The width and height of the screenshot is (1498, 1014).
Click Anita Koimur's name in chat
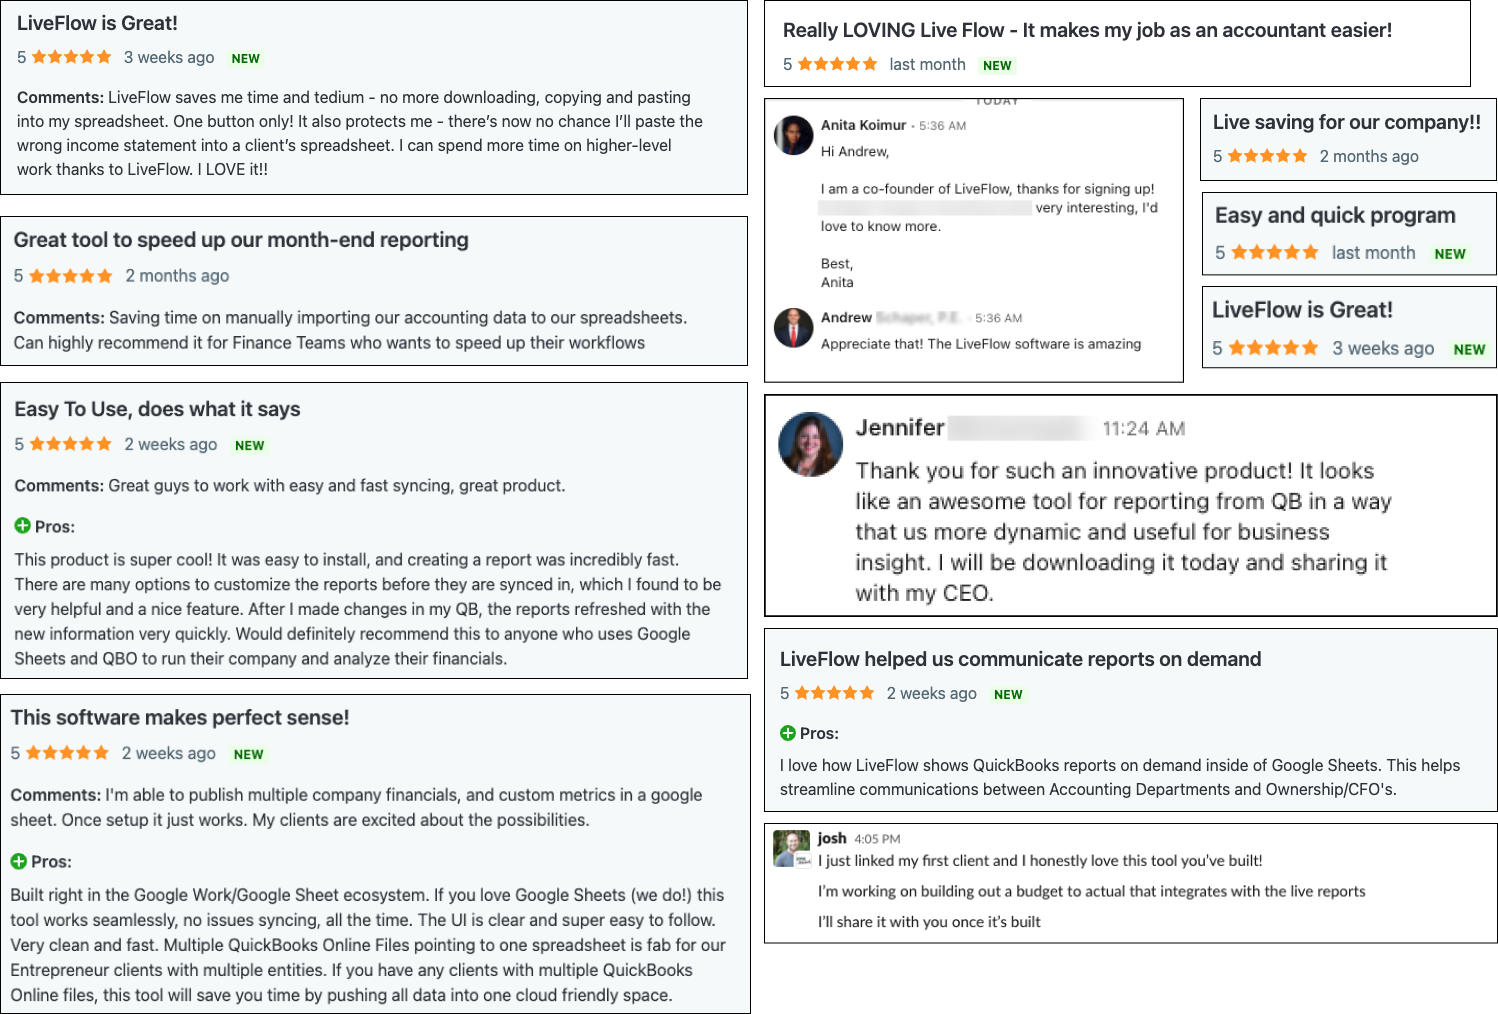tap(863, 125)
